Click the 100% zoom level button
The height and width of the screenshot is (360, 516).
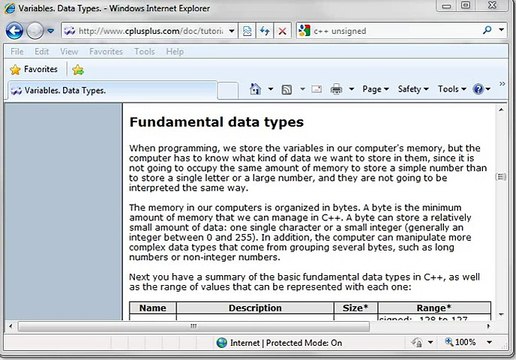tap(461, 342)
